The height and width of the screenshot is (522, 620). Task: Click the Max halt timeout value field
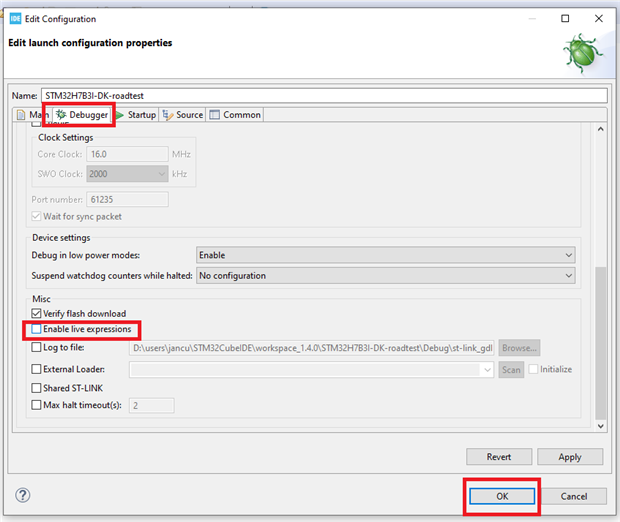point(151,405)
